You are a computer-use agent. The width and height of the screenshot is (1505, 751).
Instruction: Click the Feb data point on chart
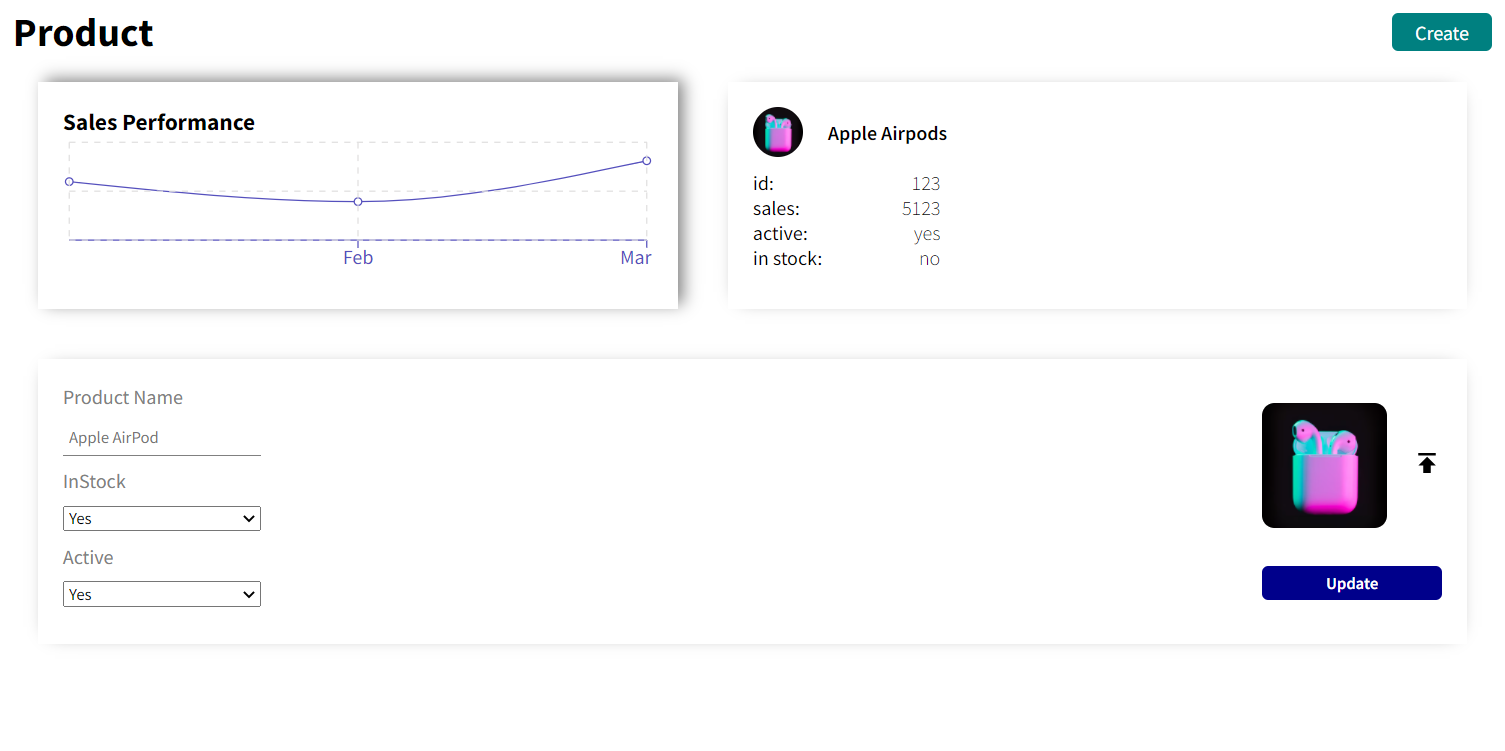tap(358, 202)
